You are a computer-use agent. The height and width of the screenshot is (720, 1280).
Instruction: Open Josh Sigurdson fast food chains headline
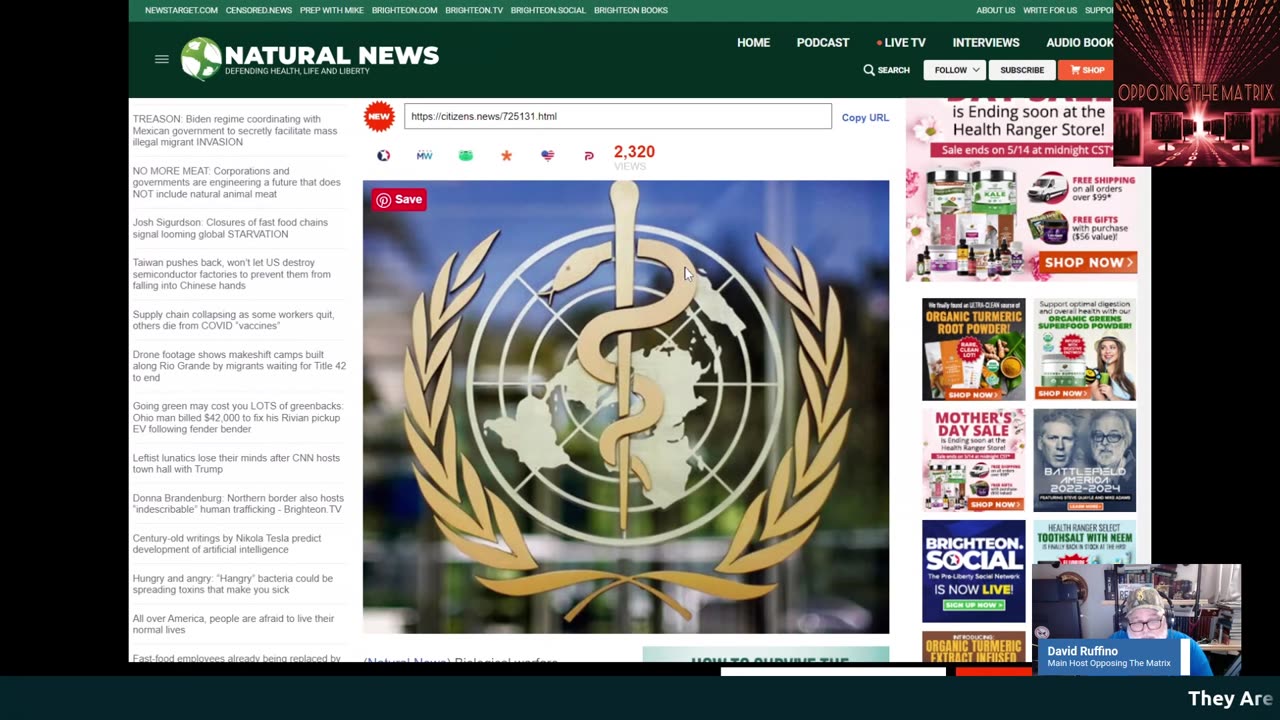230,228
